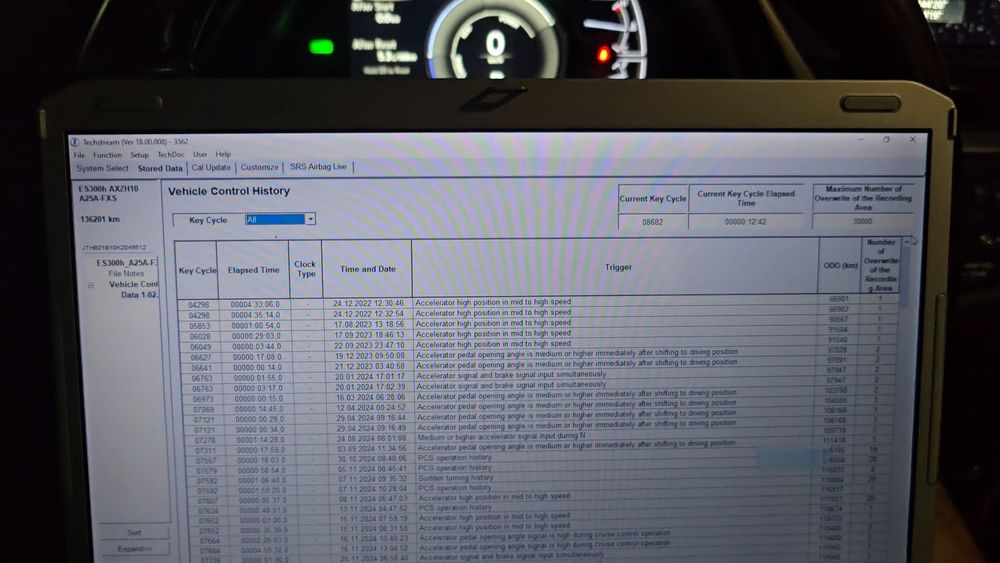
Task: Open the Key Cycle dropdown arrow
Action: [x=310, y=219]
